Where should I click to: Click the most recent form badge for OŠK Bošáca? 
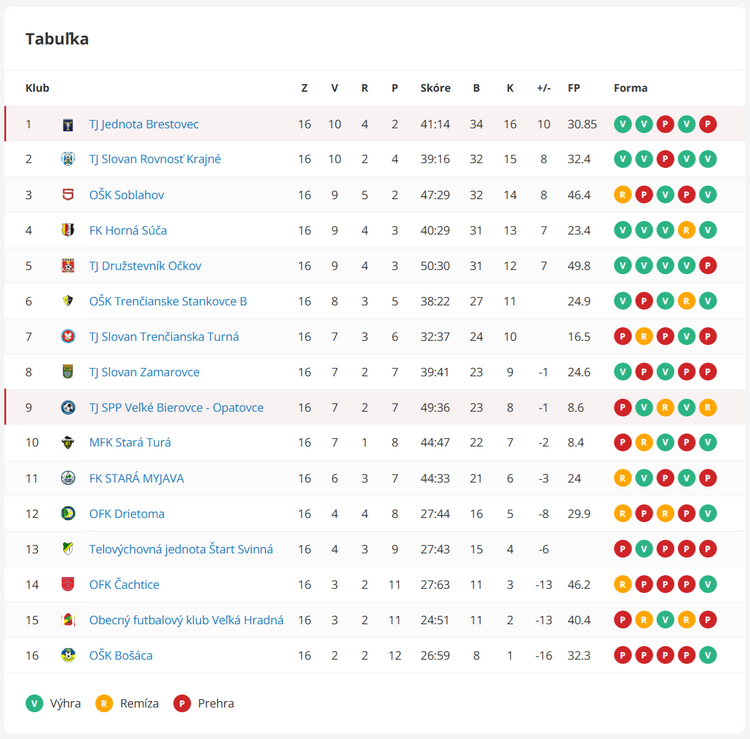pos(708,656)
